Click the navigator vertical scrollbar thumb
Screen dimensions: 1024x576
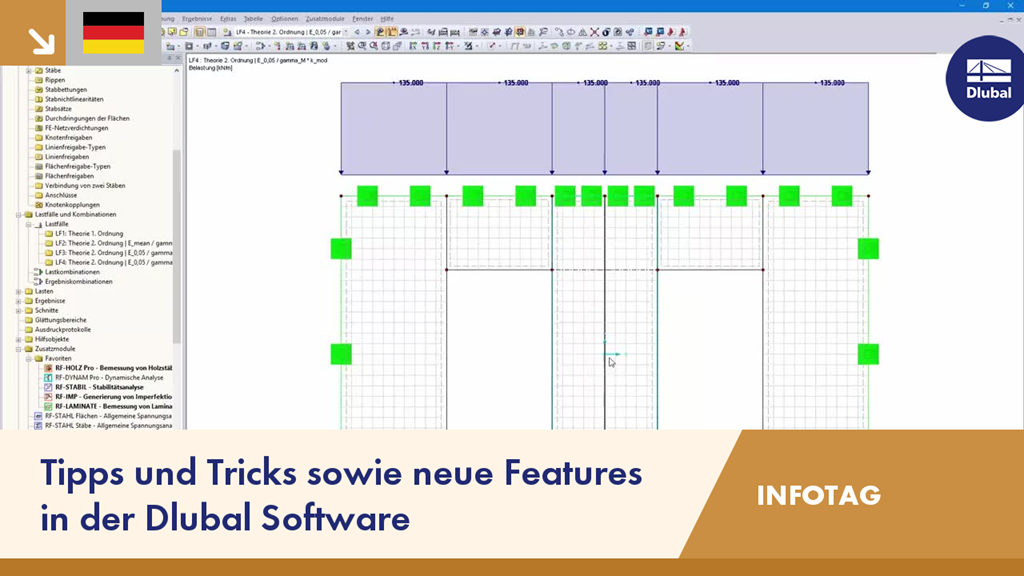(176, 246)
